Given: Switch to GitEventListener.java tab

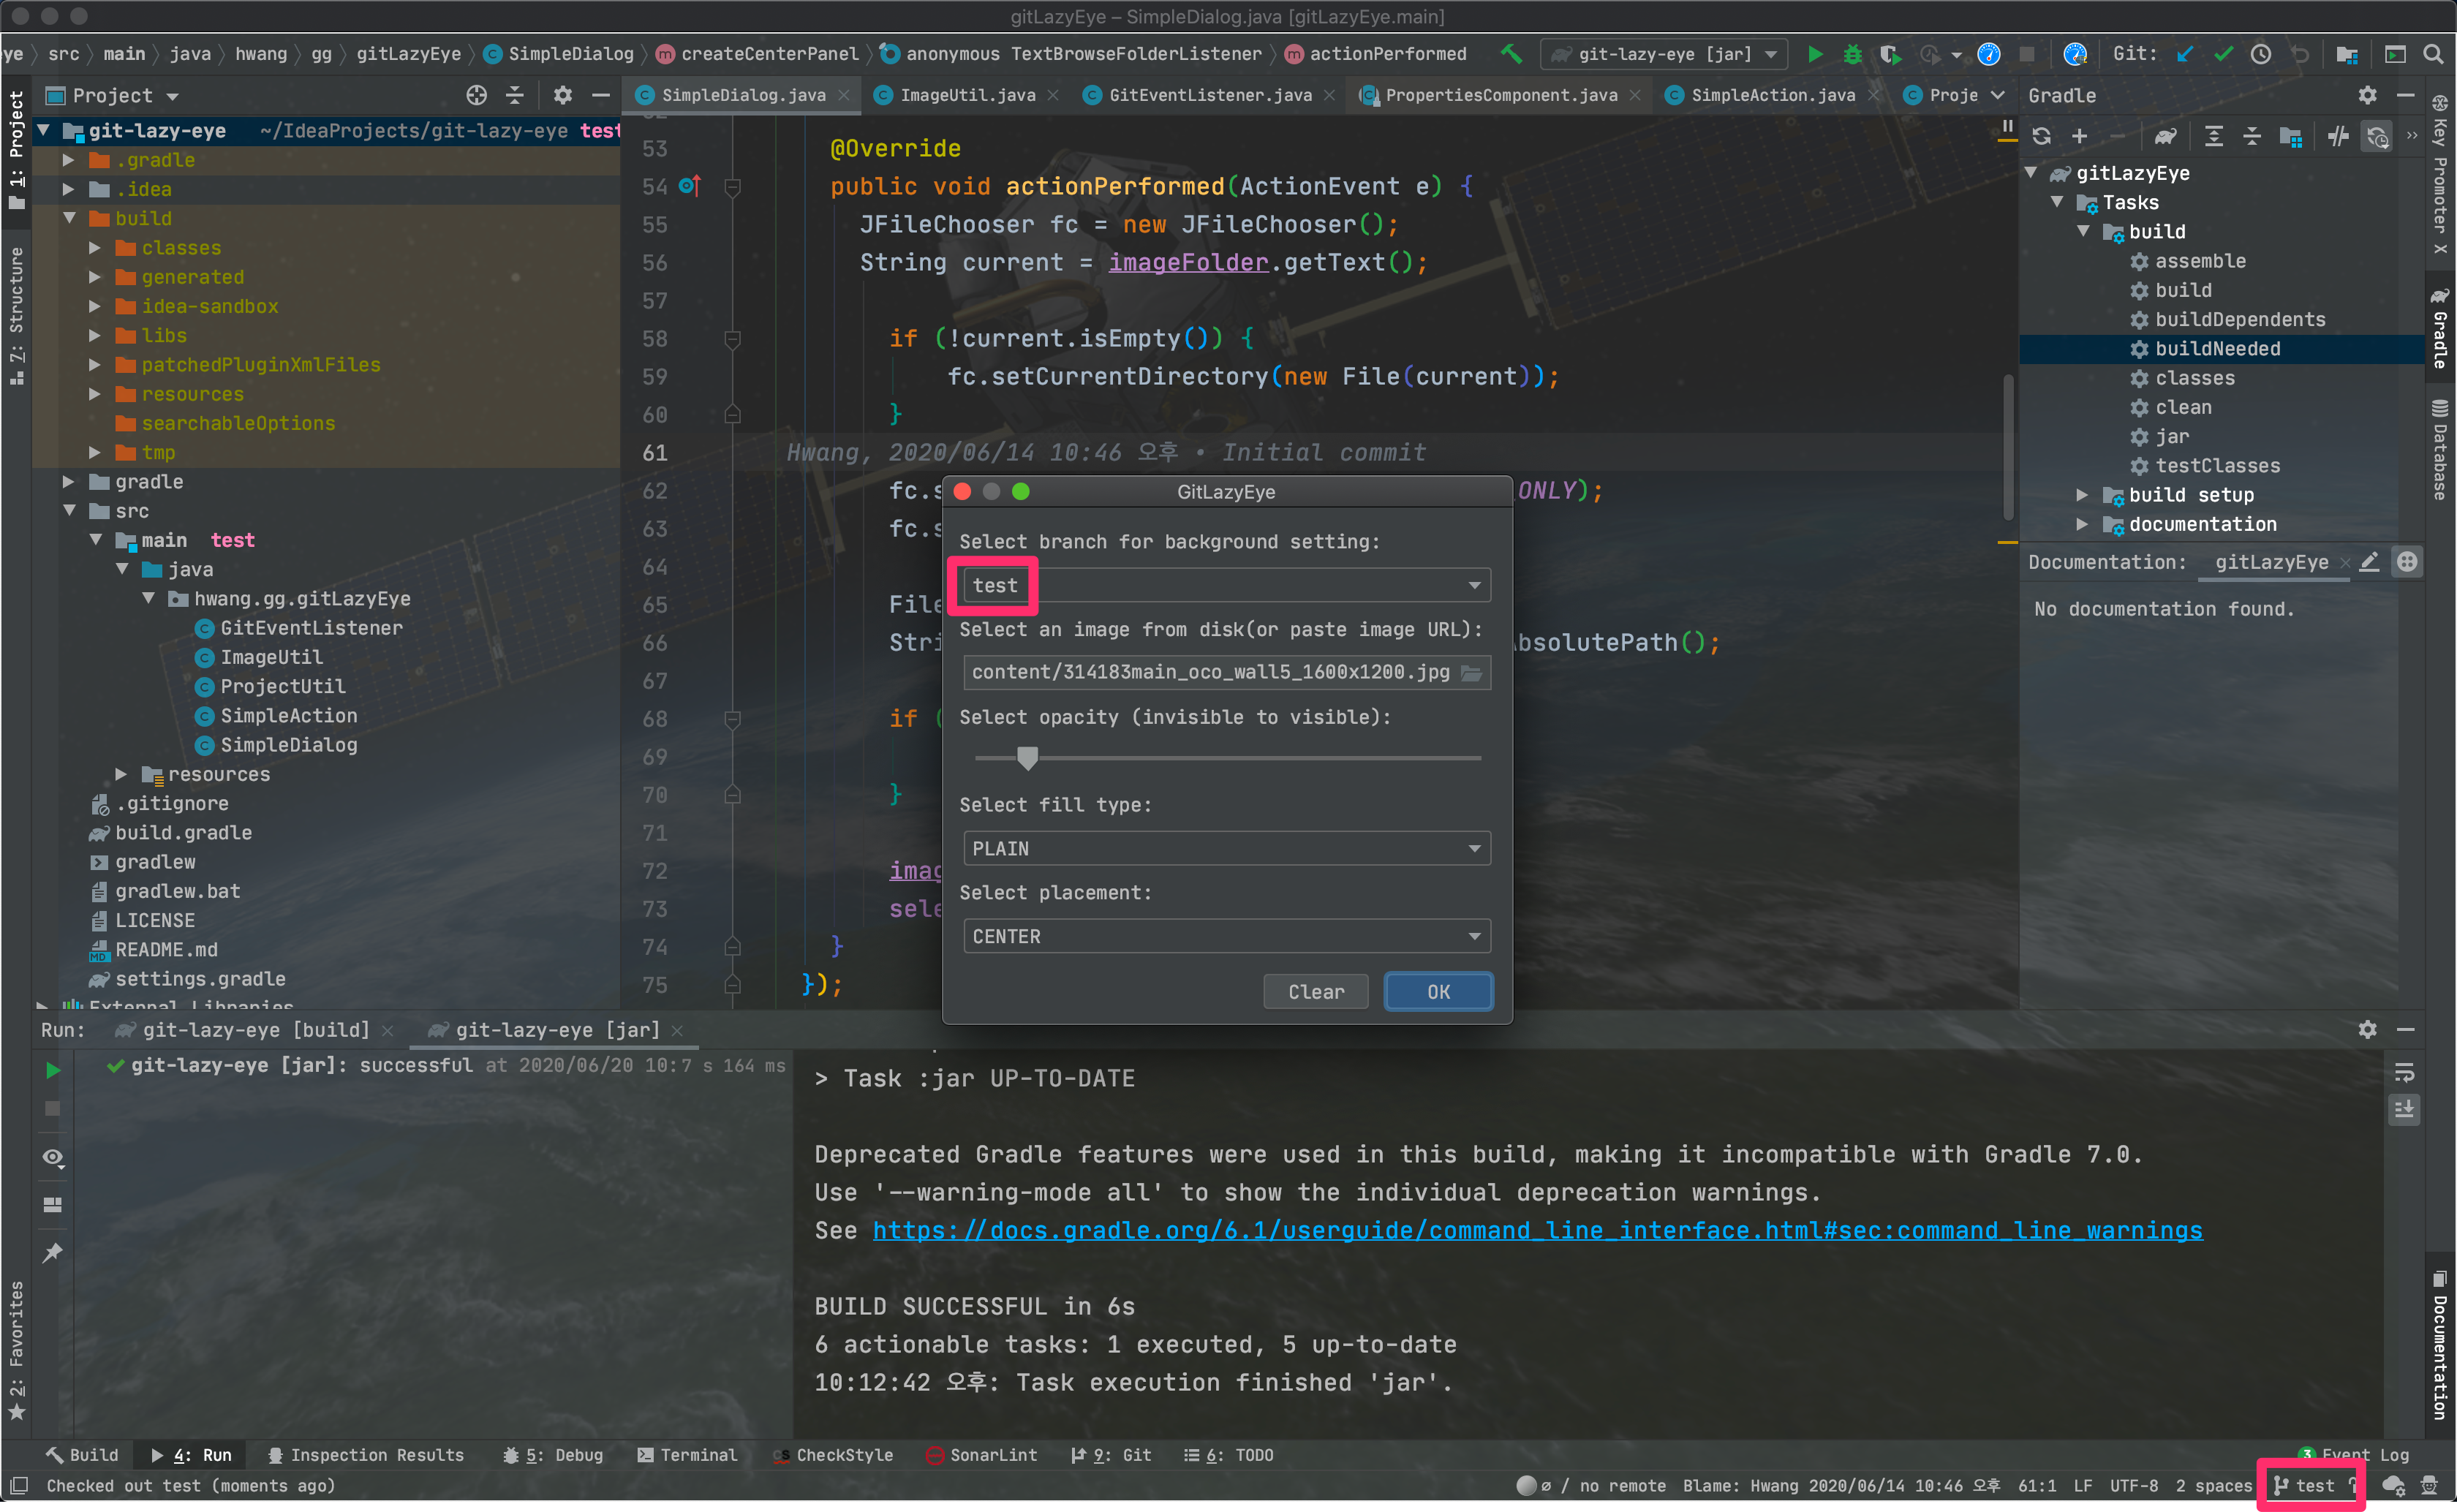Looking at the screenshot, I should click(1209, 95).
